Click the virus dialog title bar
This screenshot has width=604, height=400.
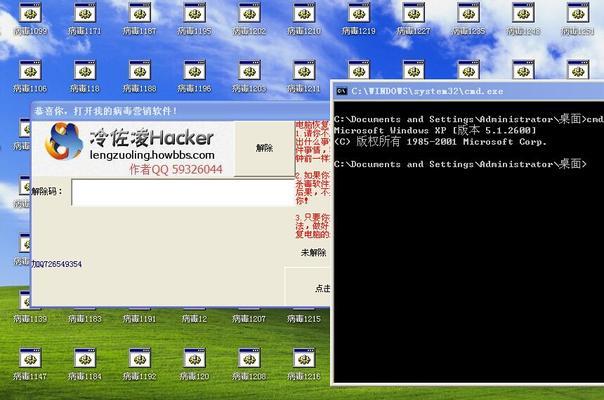click(181, 111)
